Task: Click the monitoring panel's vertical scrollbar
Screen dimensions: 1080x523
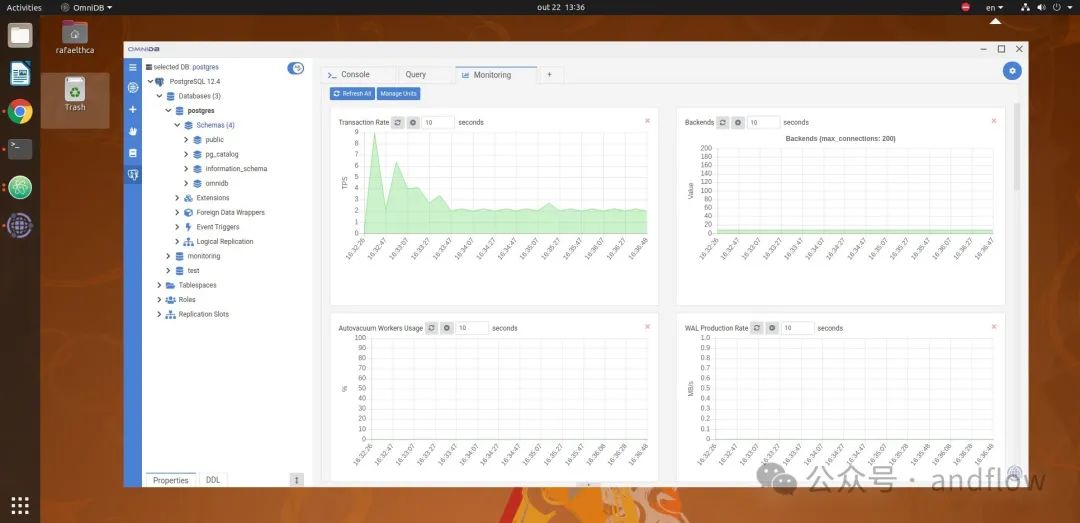Action: [x=1016, y=147]
